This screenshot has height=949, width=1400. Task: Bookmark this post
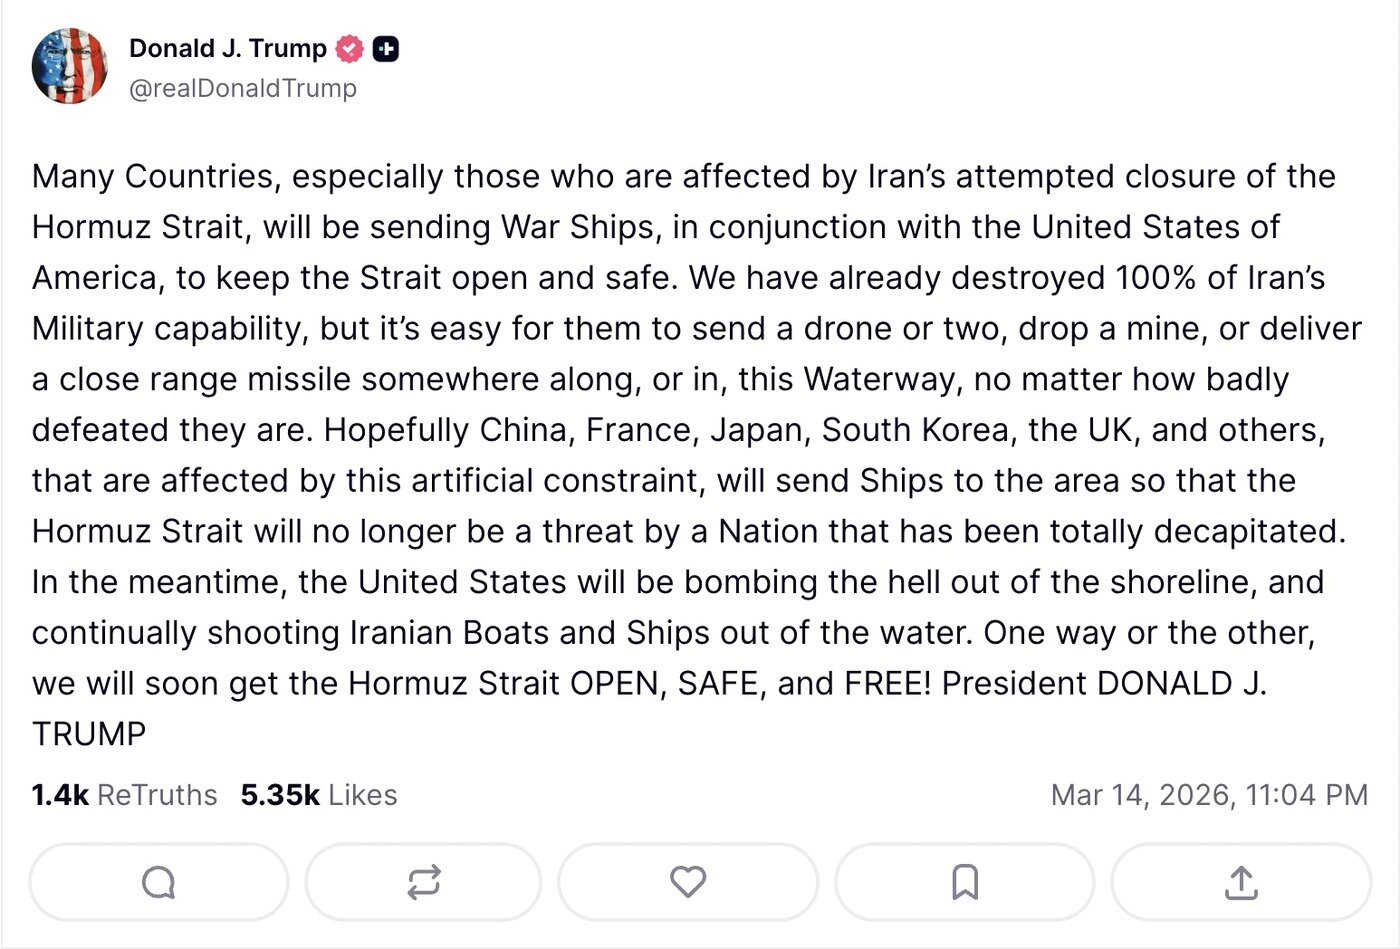964,882
